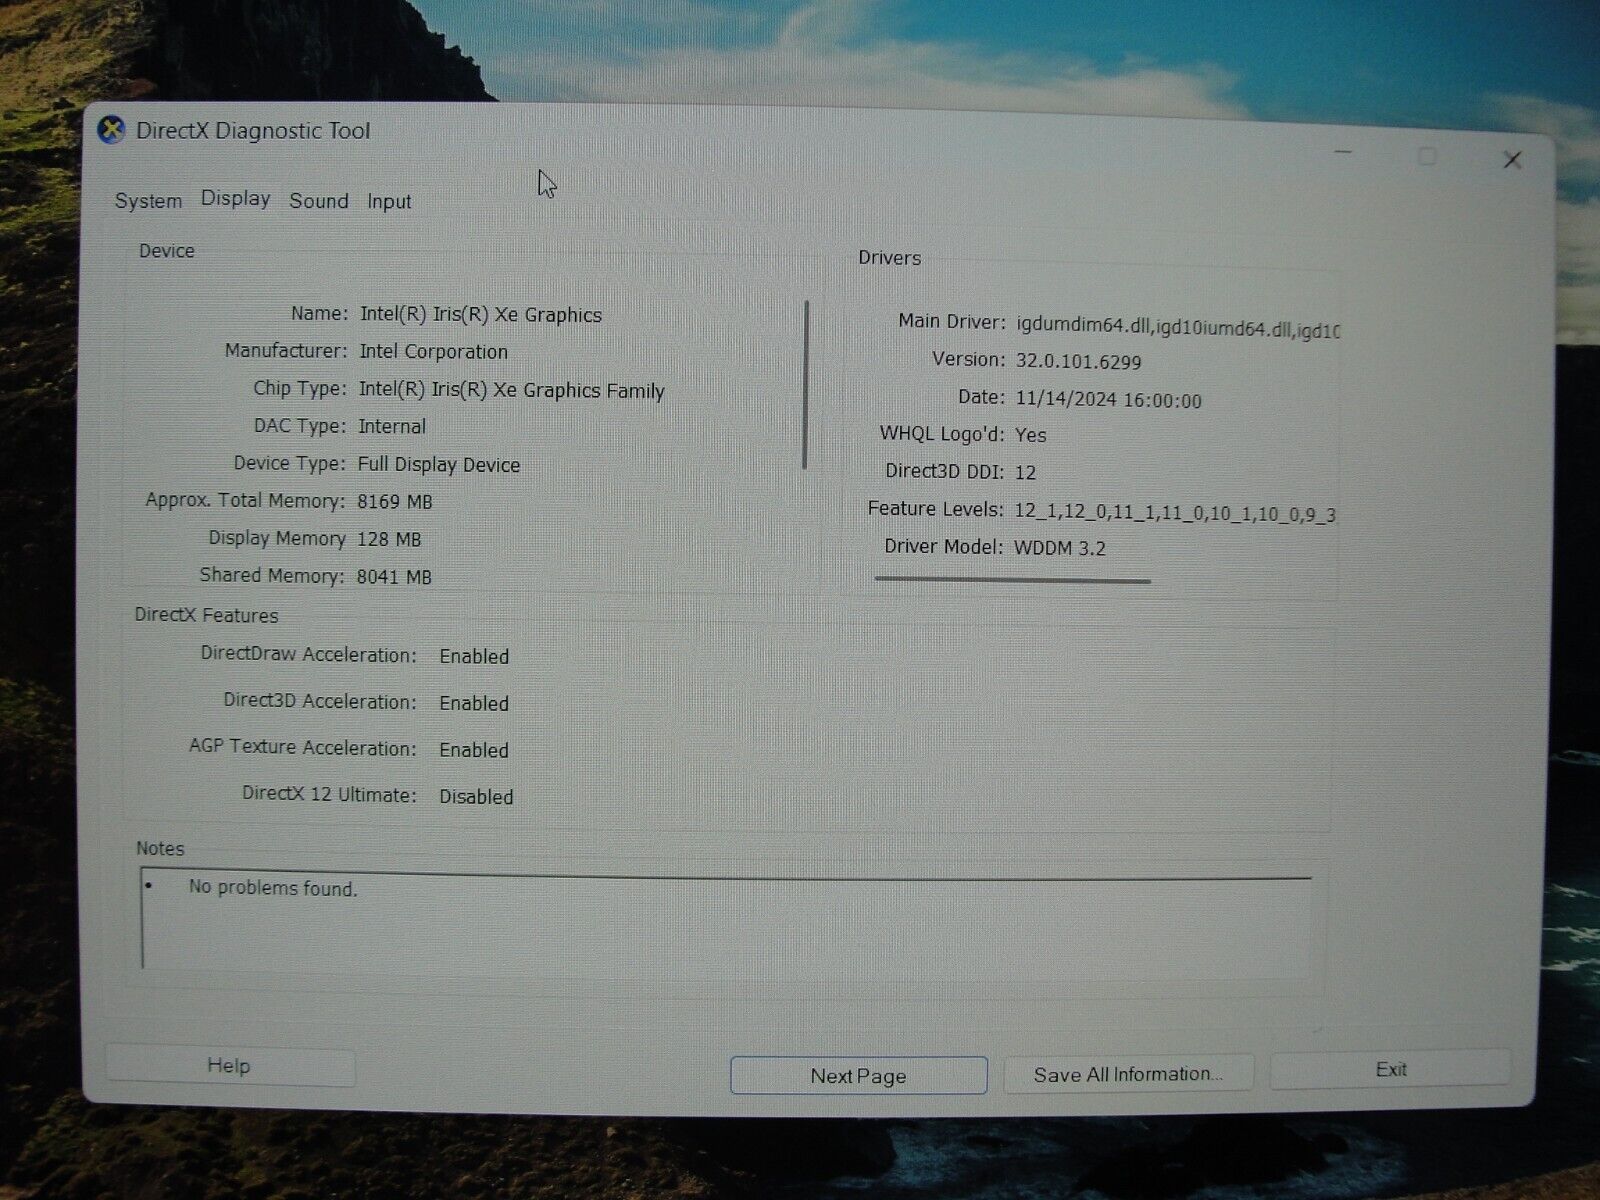Switch to the System tab
This screenshot has width=1600, height=1200.
coord(148,201)
